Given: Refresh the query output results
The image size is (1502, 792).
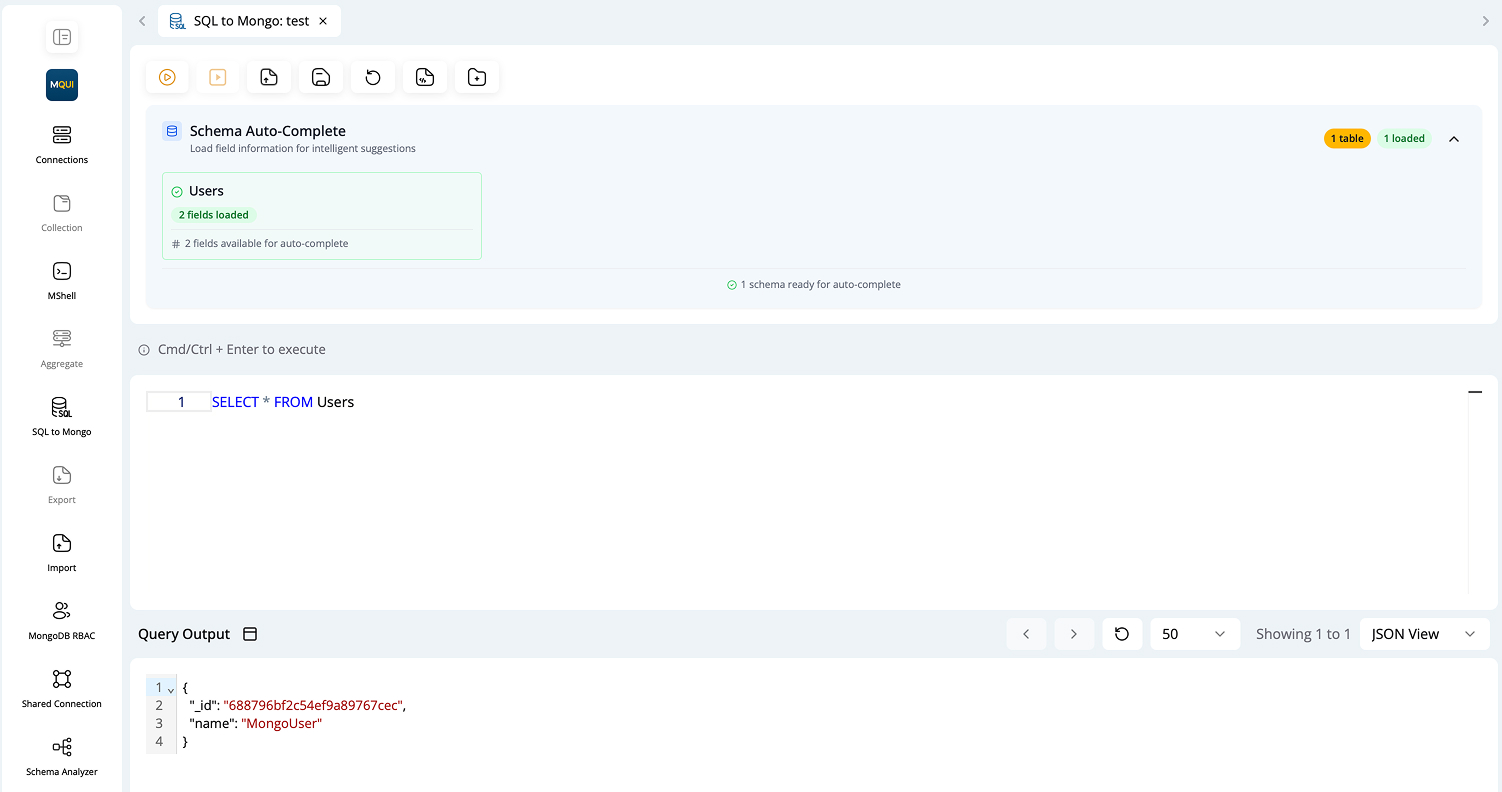Looking at the screenshot, I should (1122, 634).
